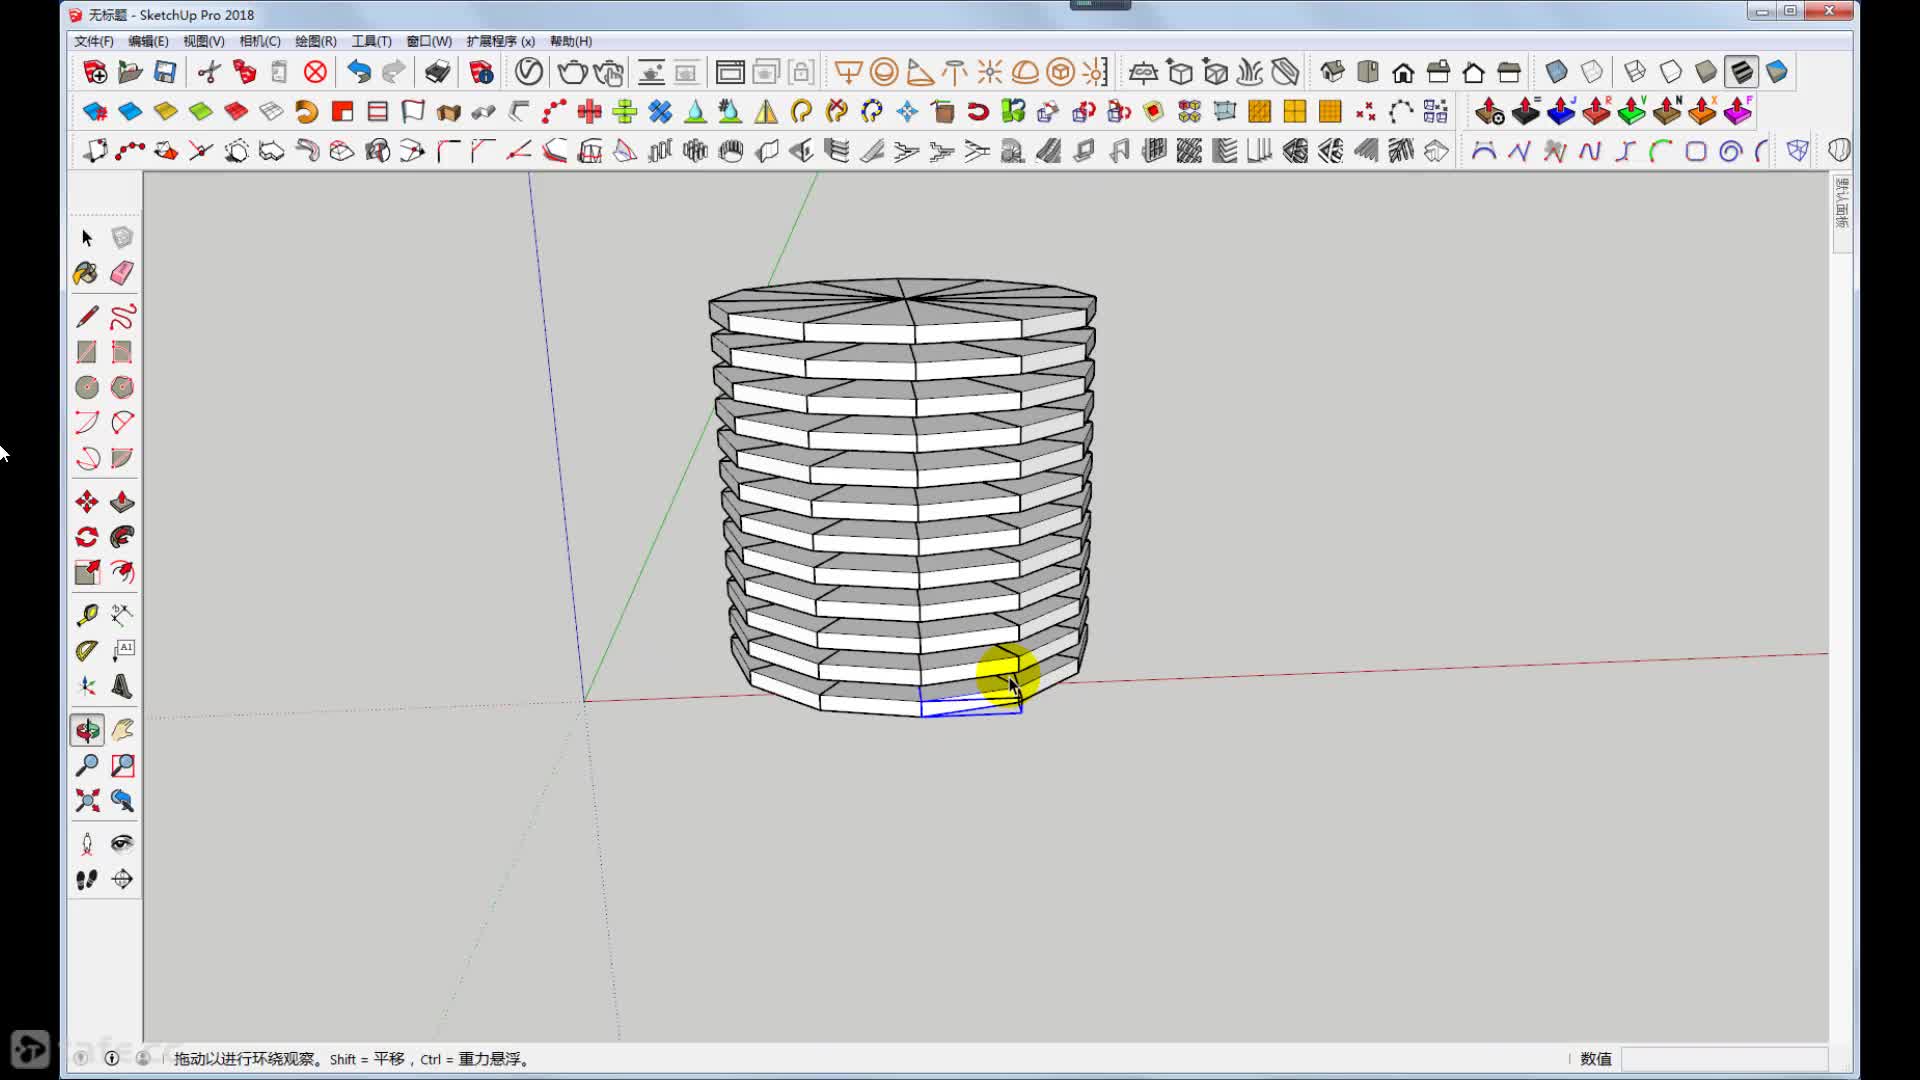Screen dimensions: 1920x1080
Task: Select the Look Around eye tool
Action: [x=122, y=844]
